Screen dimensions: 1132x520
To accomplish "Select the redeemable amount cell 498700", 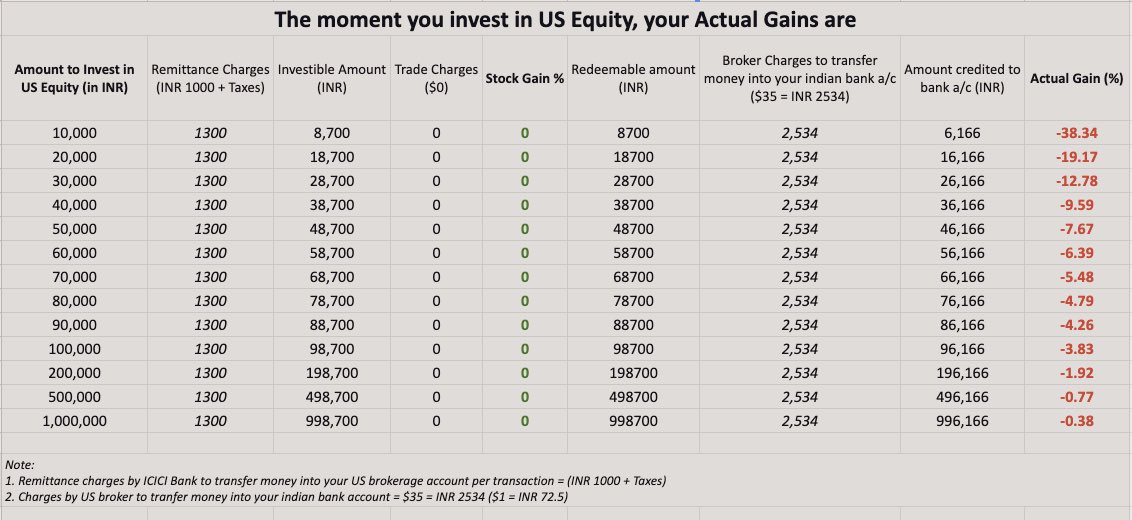I will pos(633,397).
